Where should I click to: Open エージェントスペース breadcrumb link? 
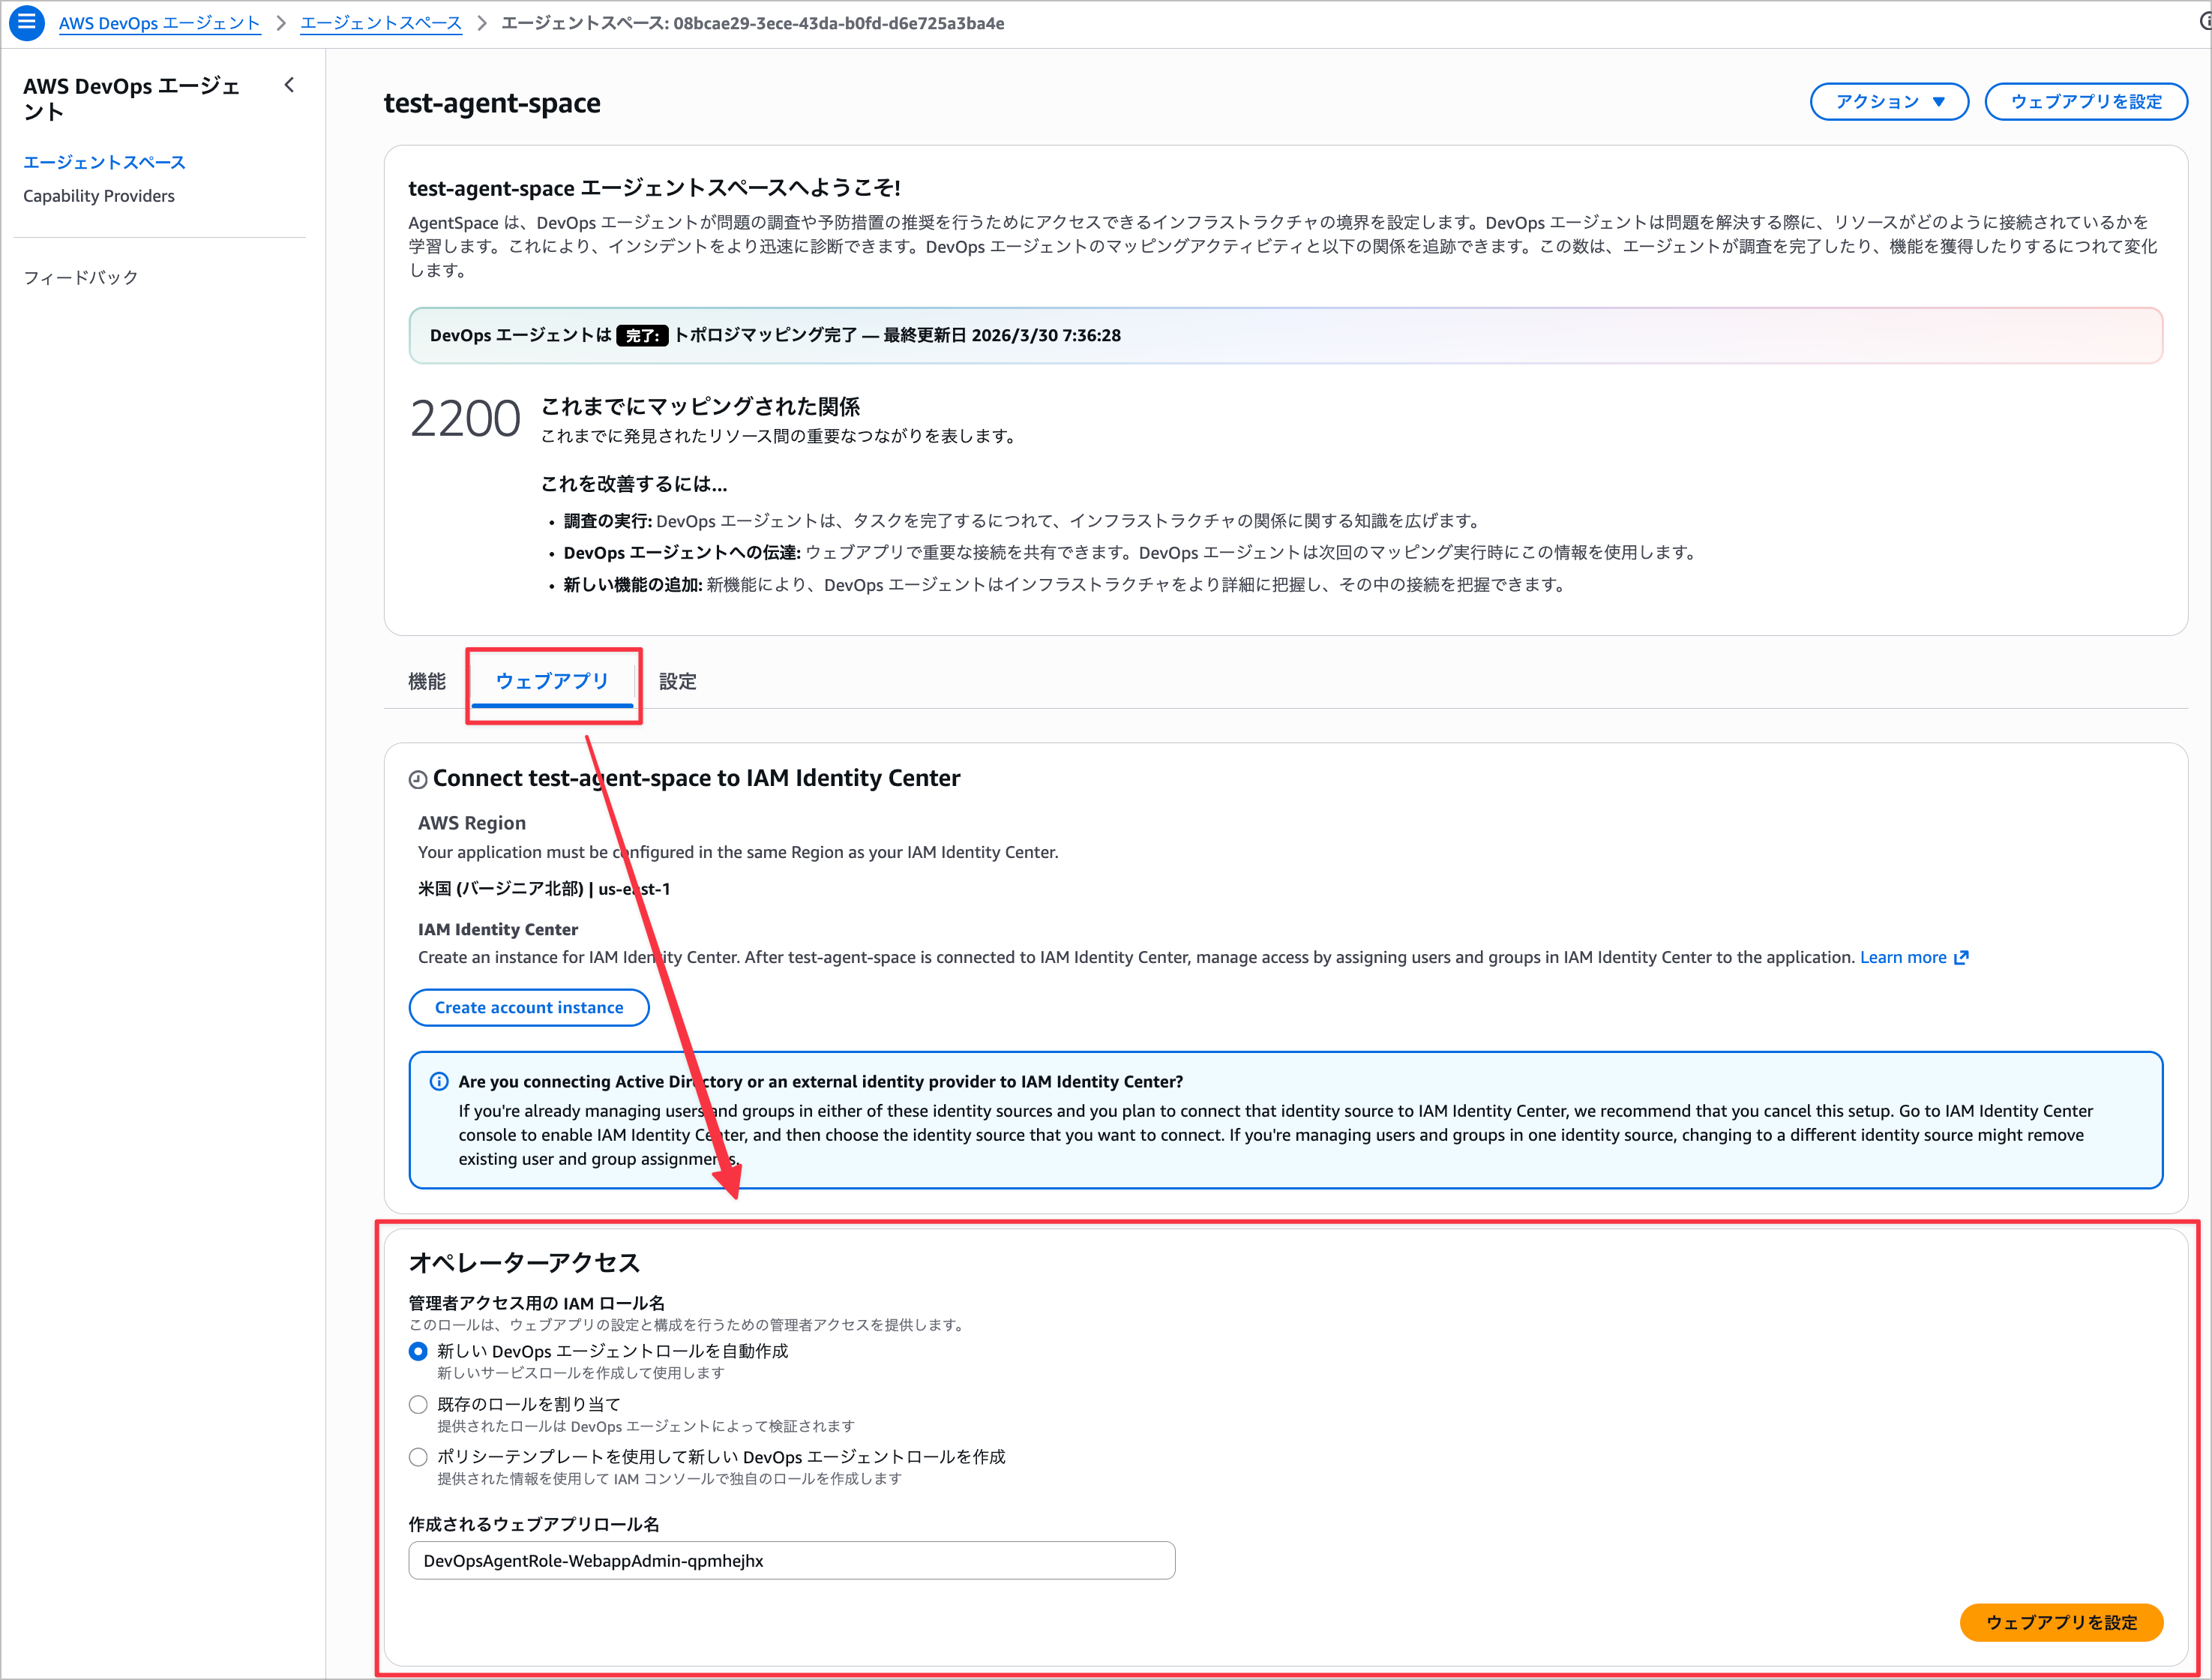click(x=381, y=23)
